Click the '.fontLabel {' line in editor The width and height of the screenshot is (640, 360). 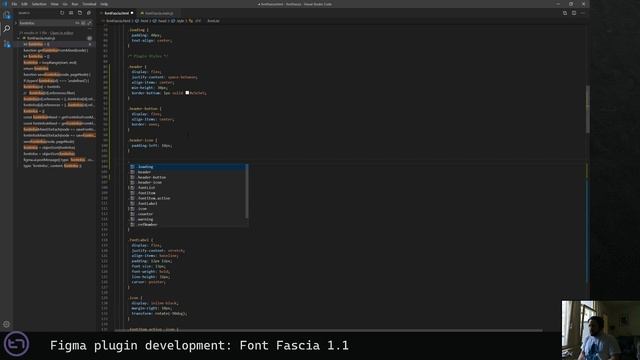pos(141,240)
